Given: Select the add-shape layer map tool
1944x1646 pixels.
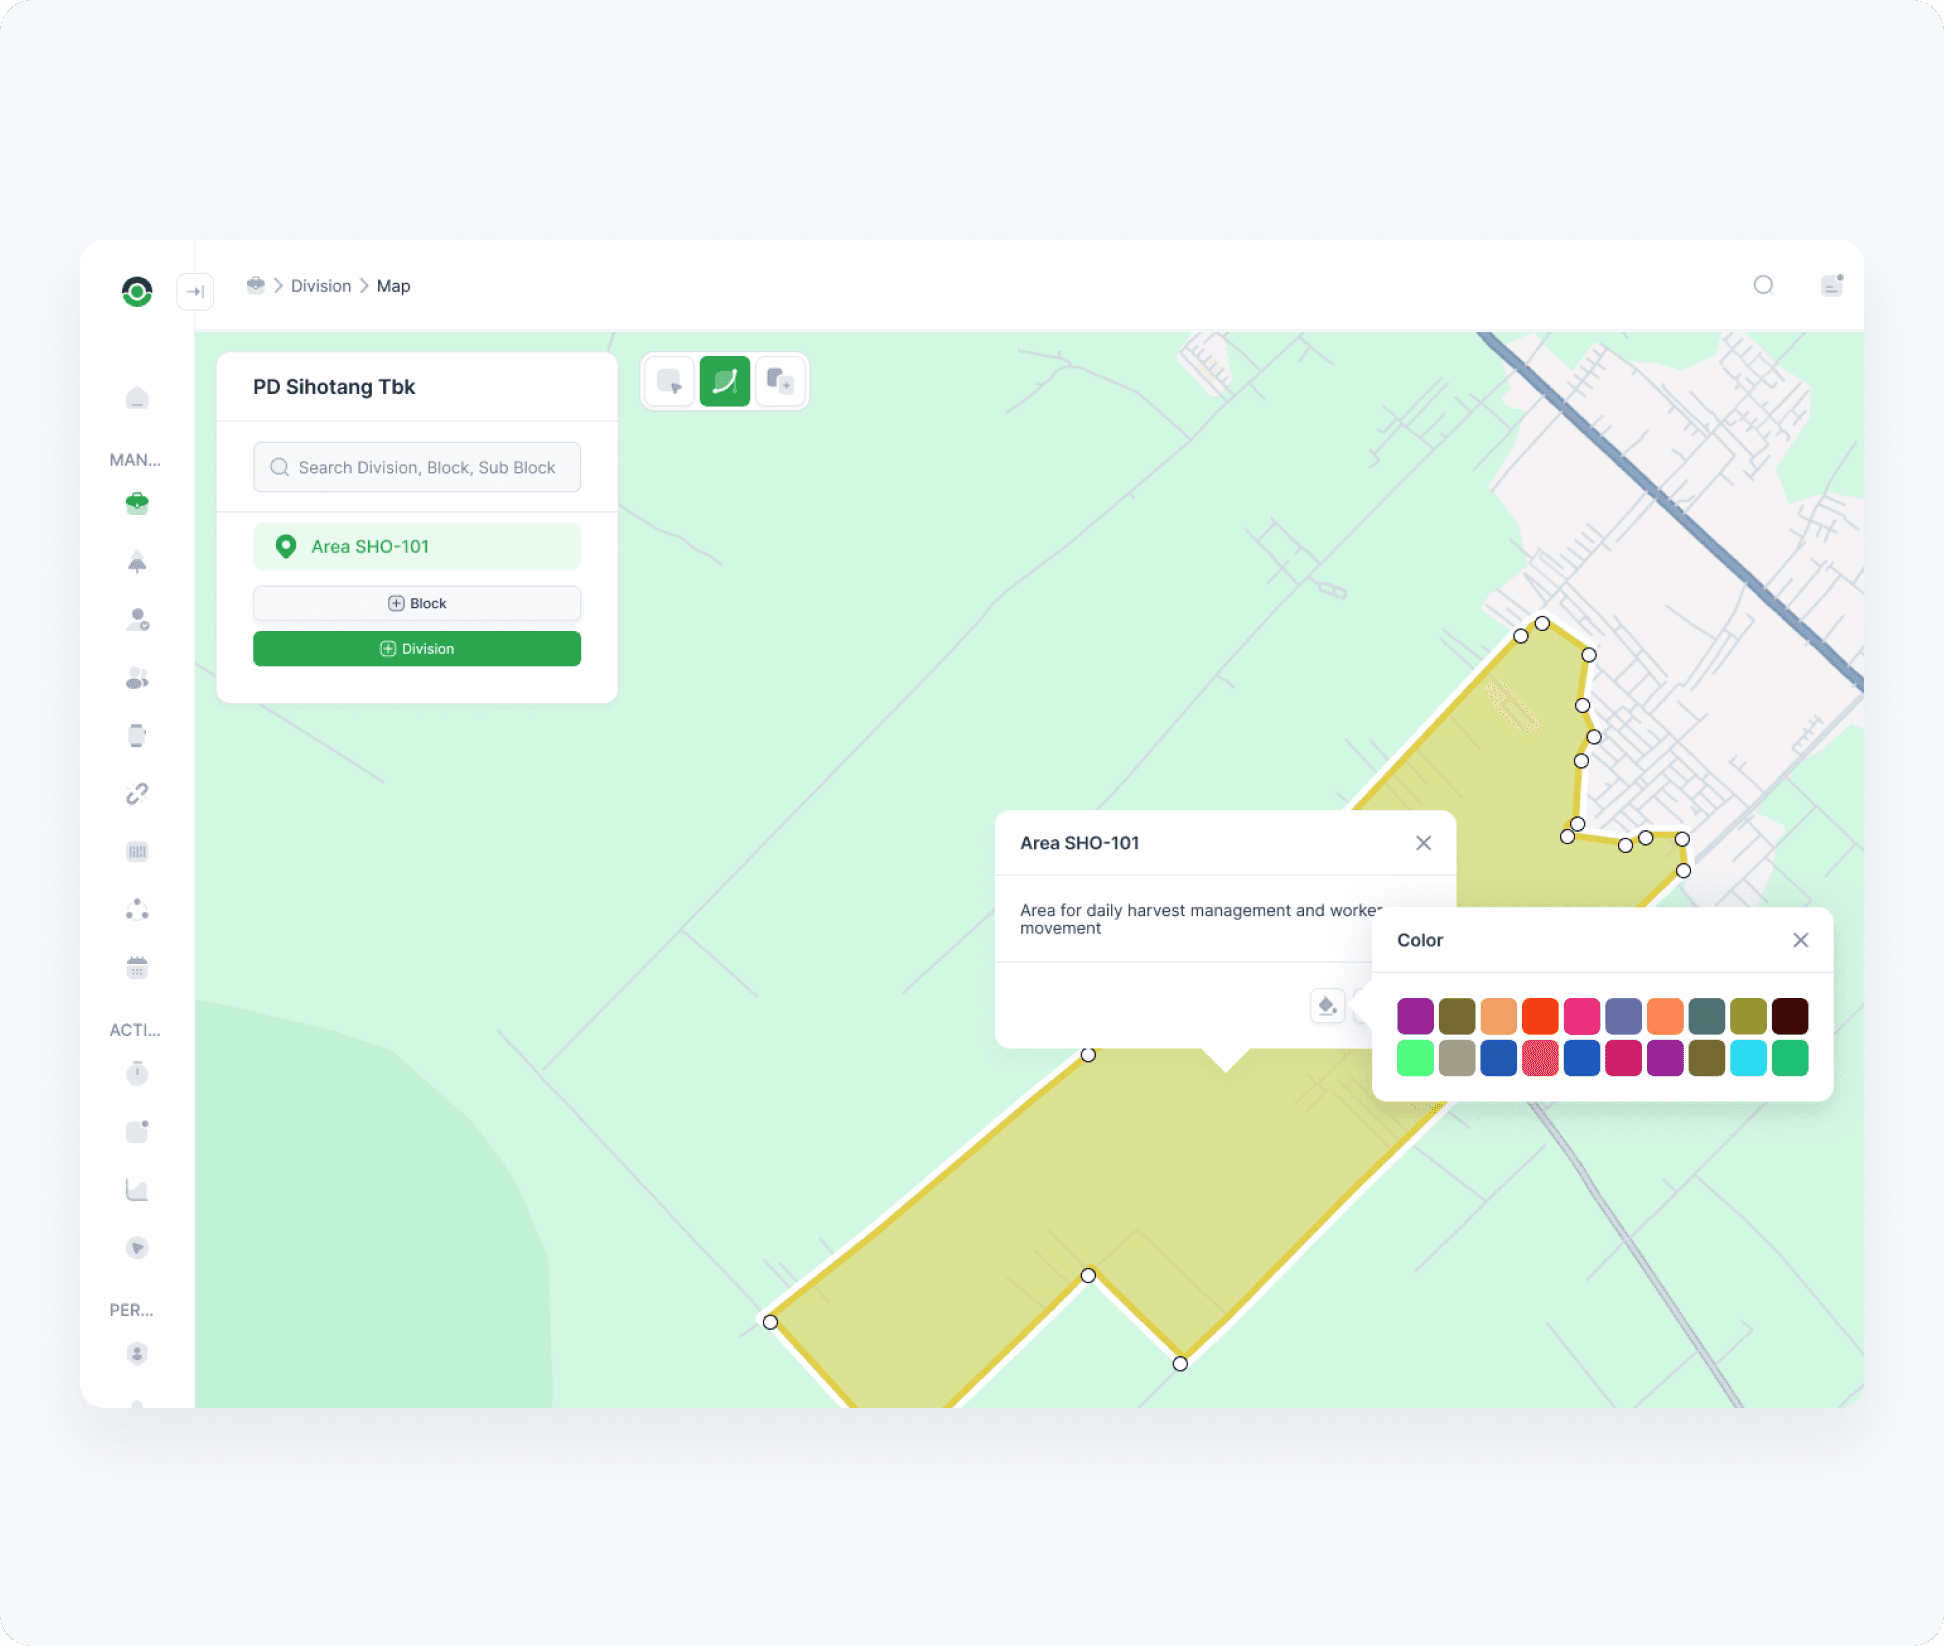Looking at the screenshot, I should 780,381.
